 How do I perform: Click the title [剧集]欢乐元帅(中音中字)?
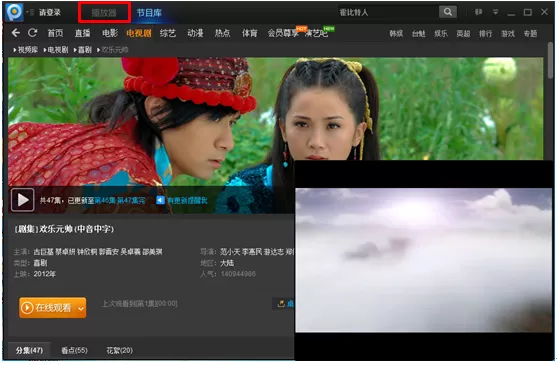(x=64, y=229)
